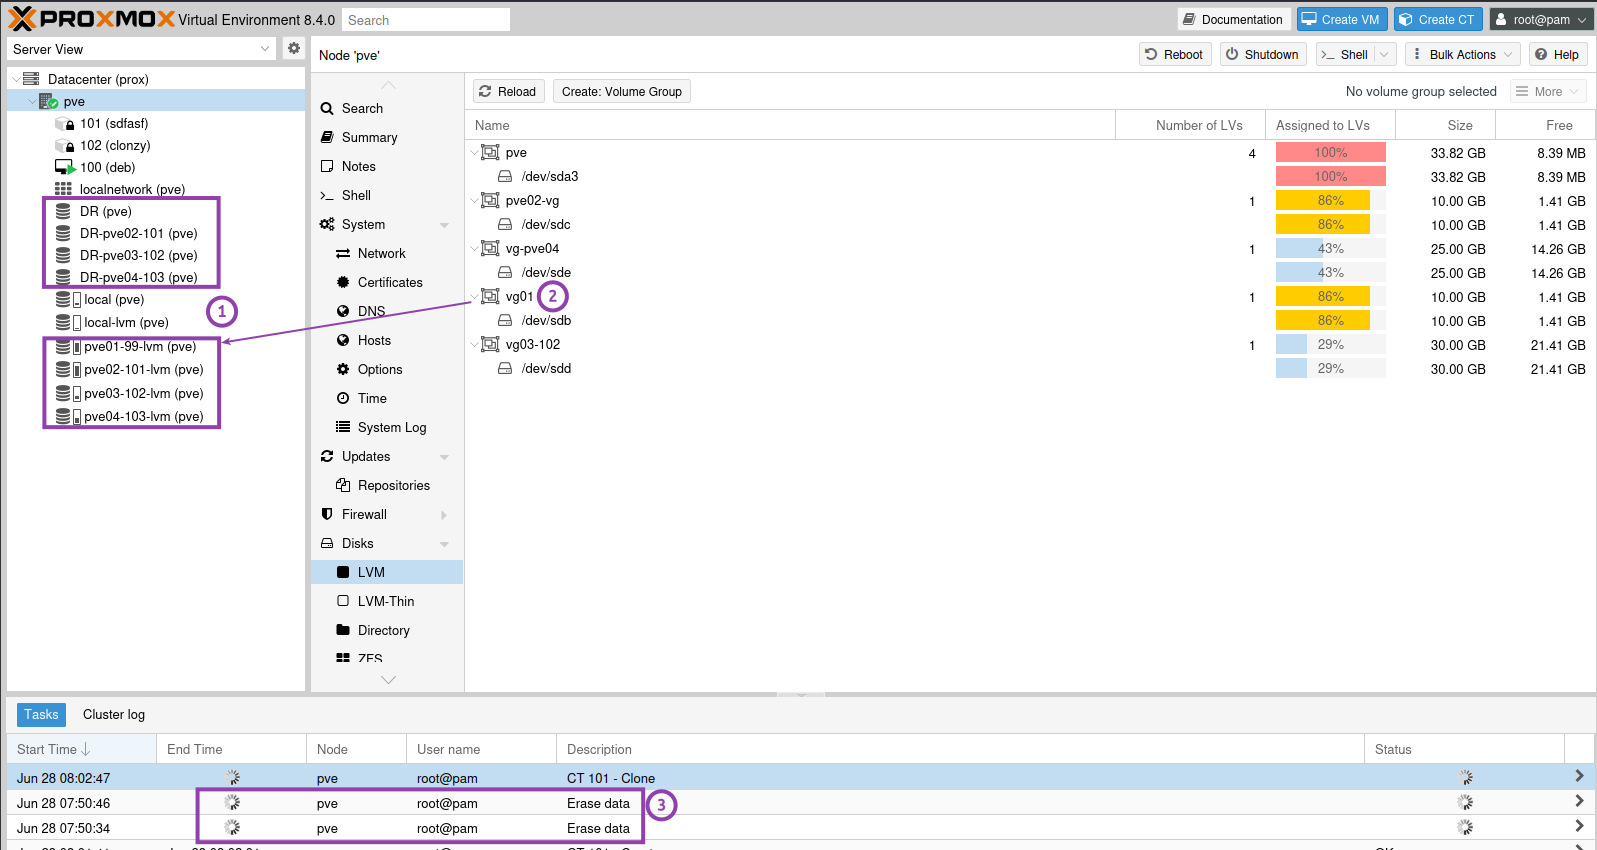Open the More dropdown button
The width and height of the screenshot is (1597, 850).
1548,91
